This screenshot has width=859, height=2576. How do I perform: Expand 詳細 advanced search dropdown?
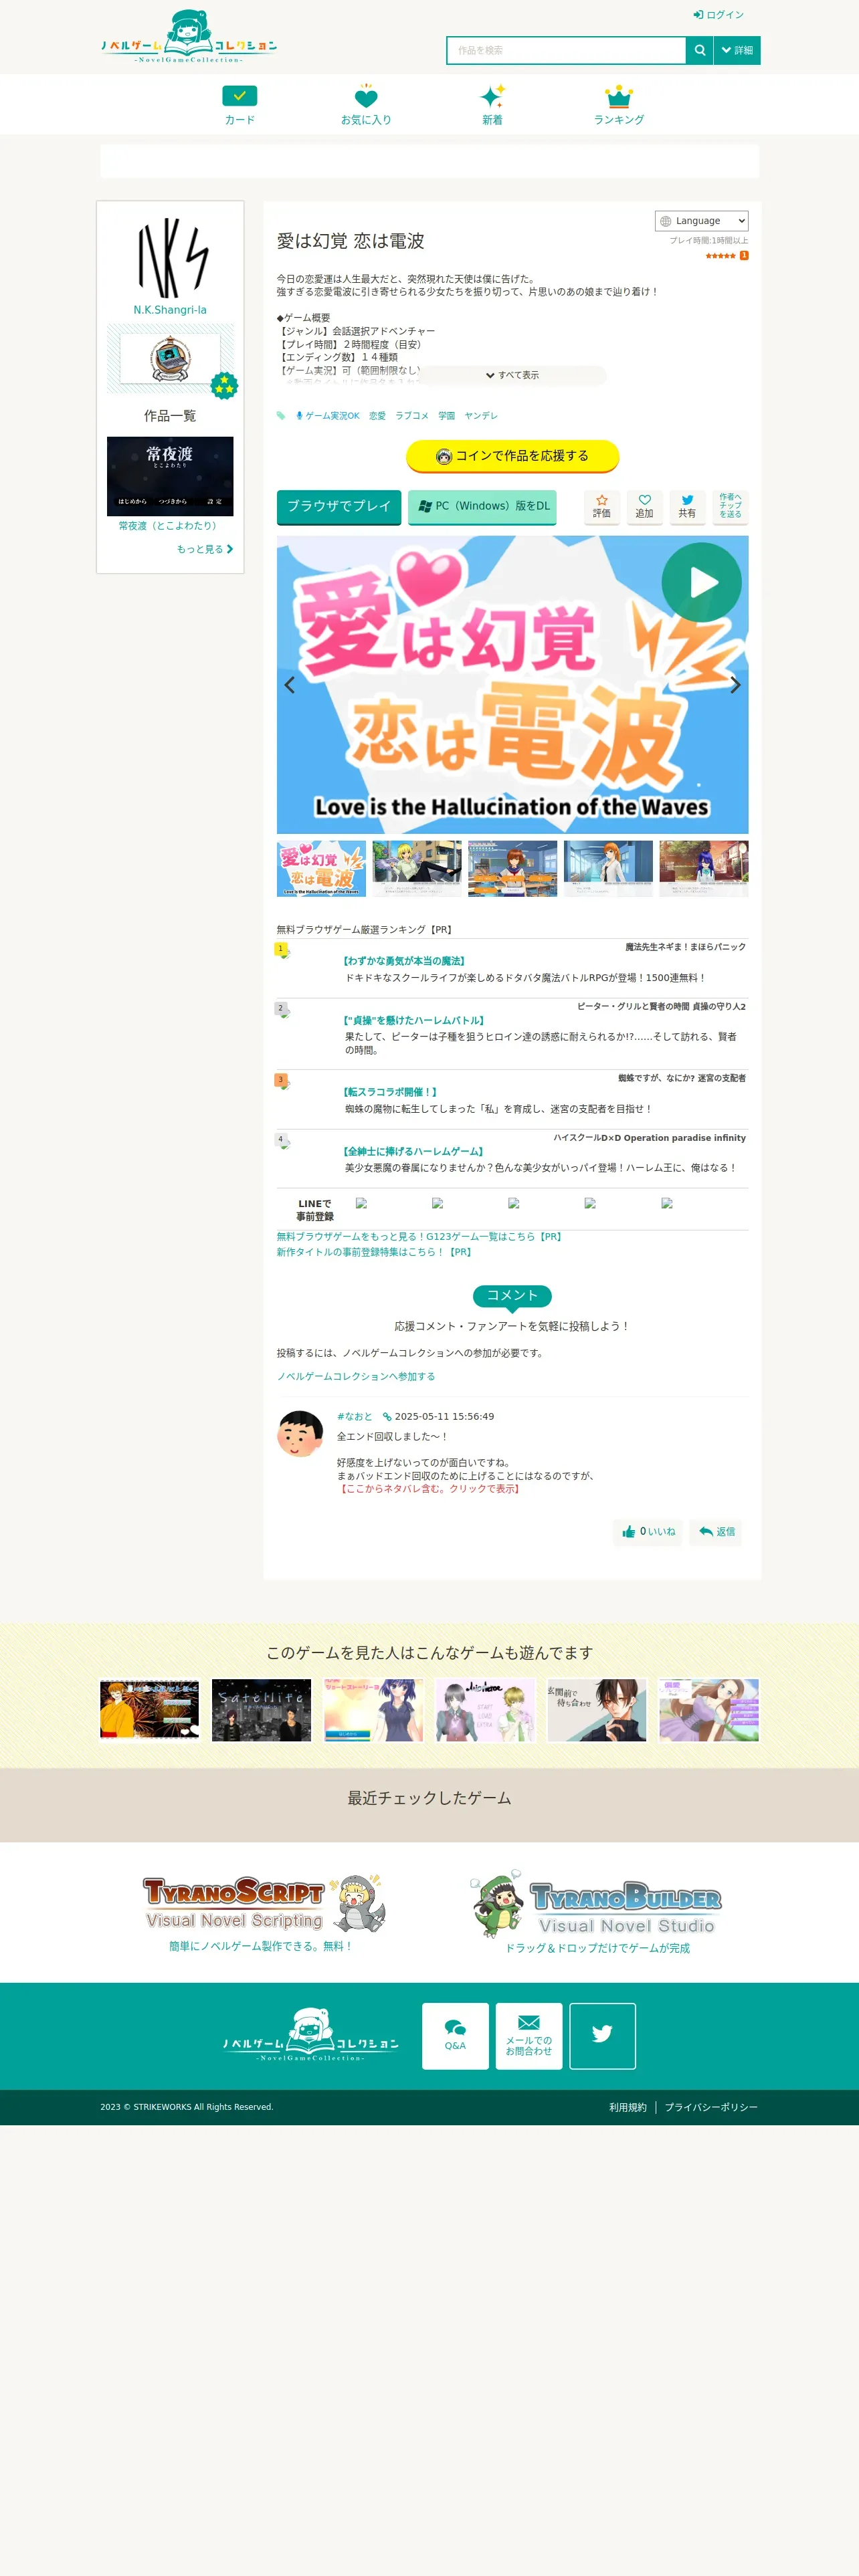click(x=737, y=50)
